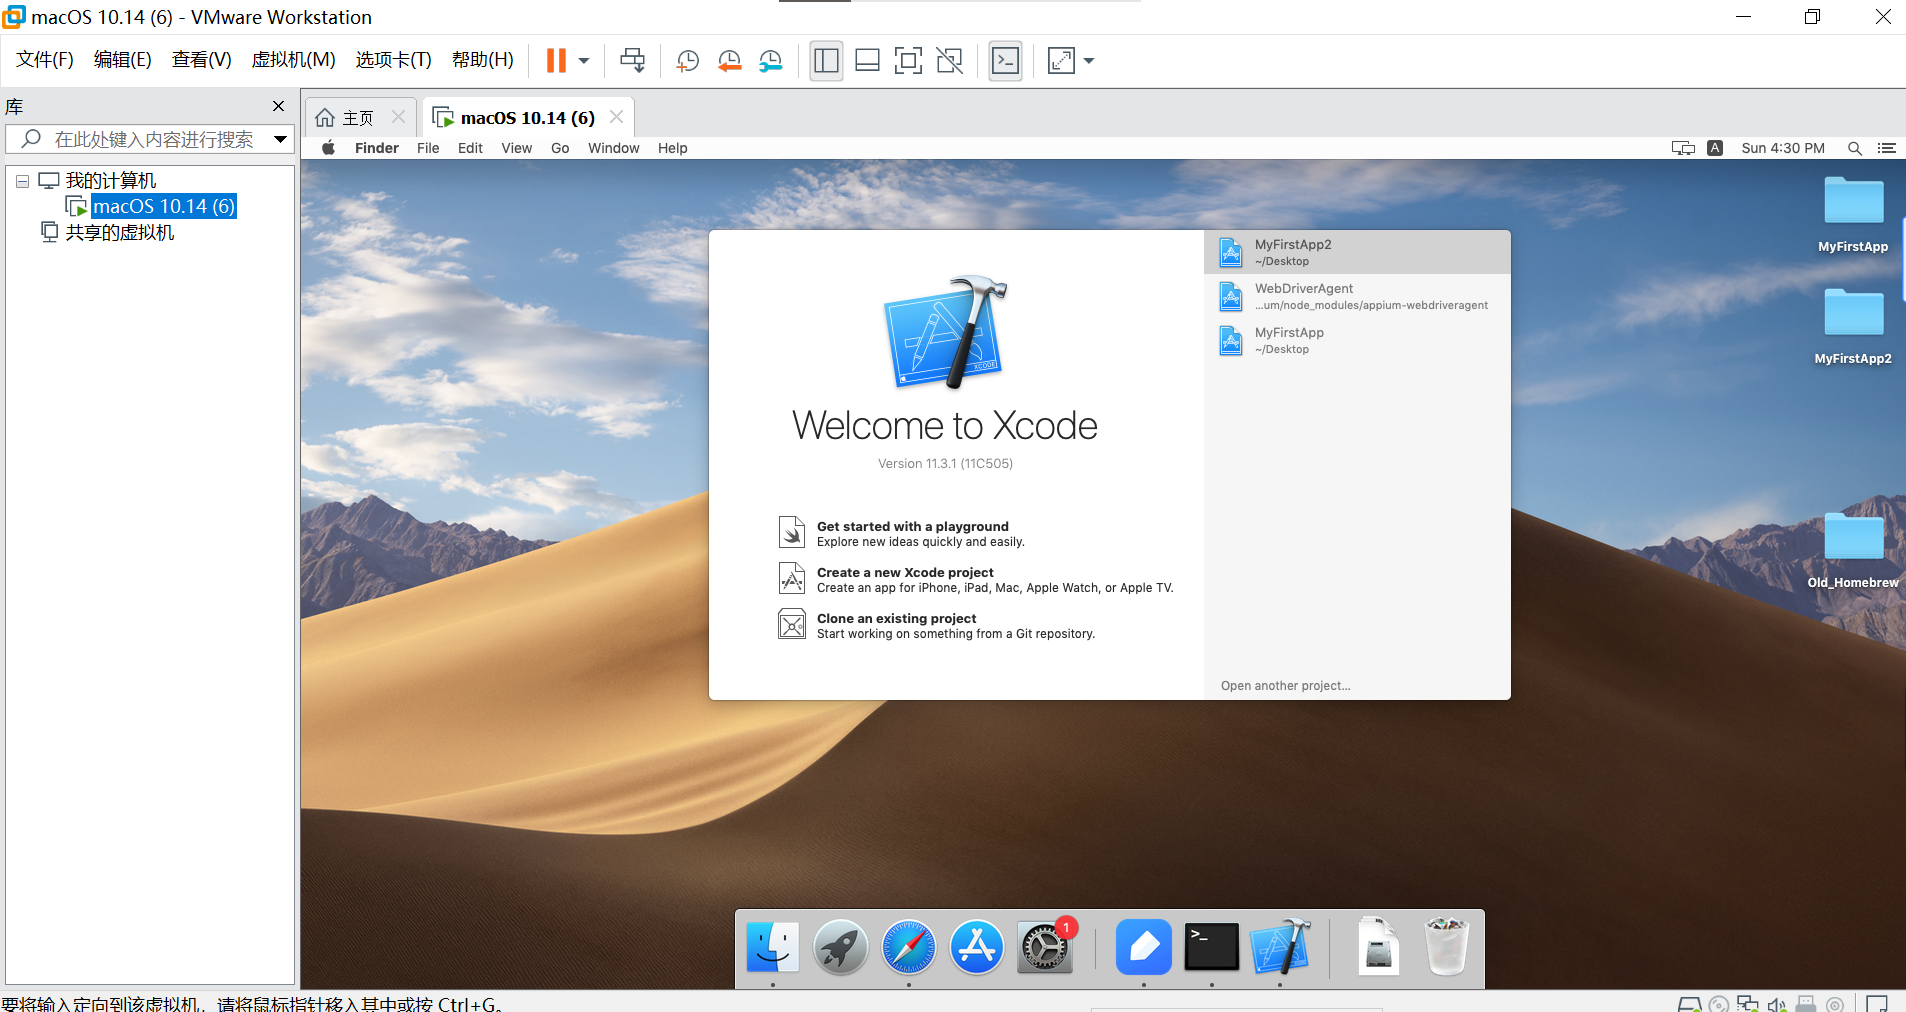Open Spotlight search magnifier icon
The width and height of the screenshot is (1906, 1012).
1855,148
